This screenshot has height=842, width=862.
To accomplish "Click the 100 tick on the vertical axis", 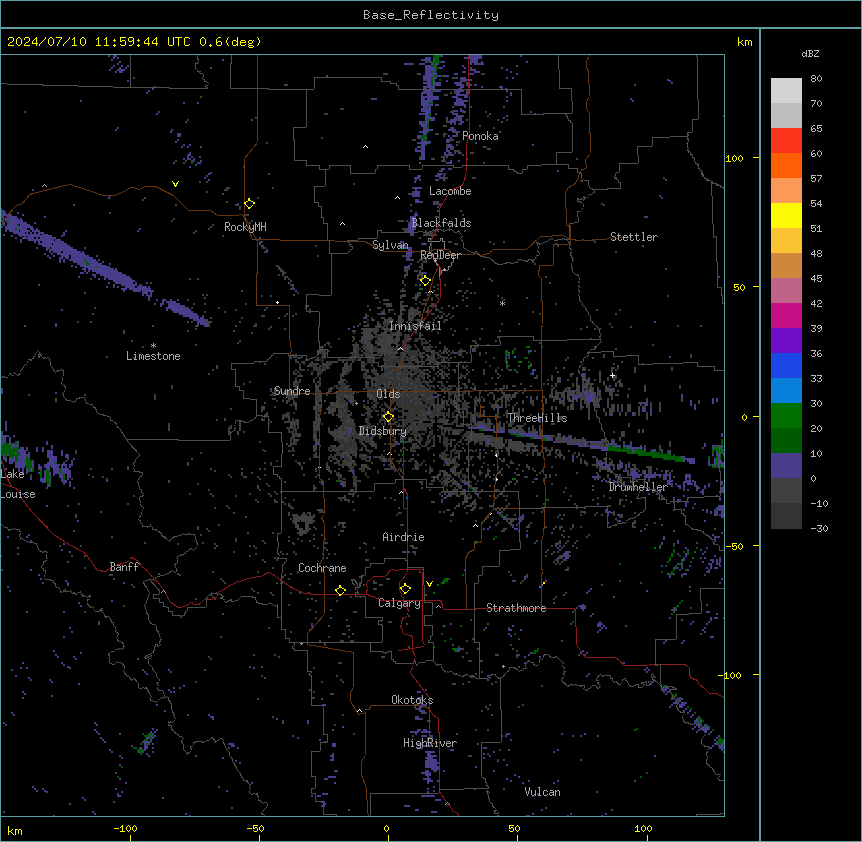I will [x=734, y=159].
